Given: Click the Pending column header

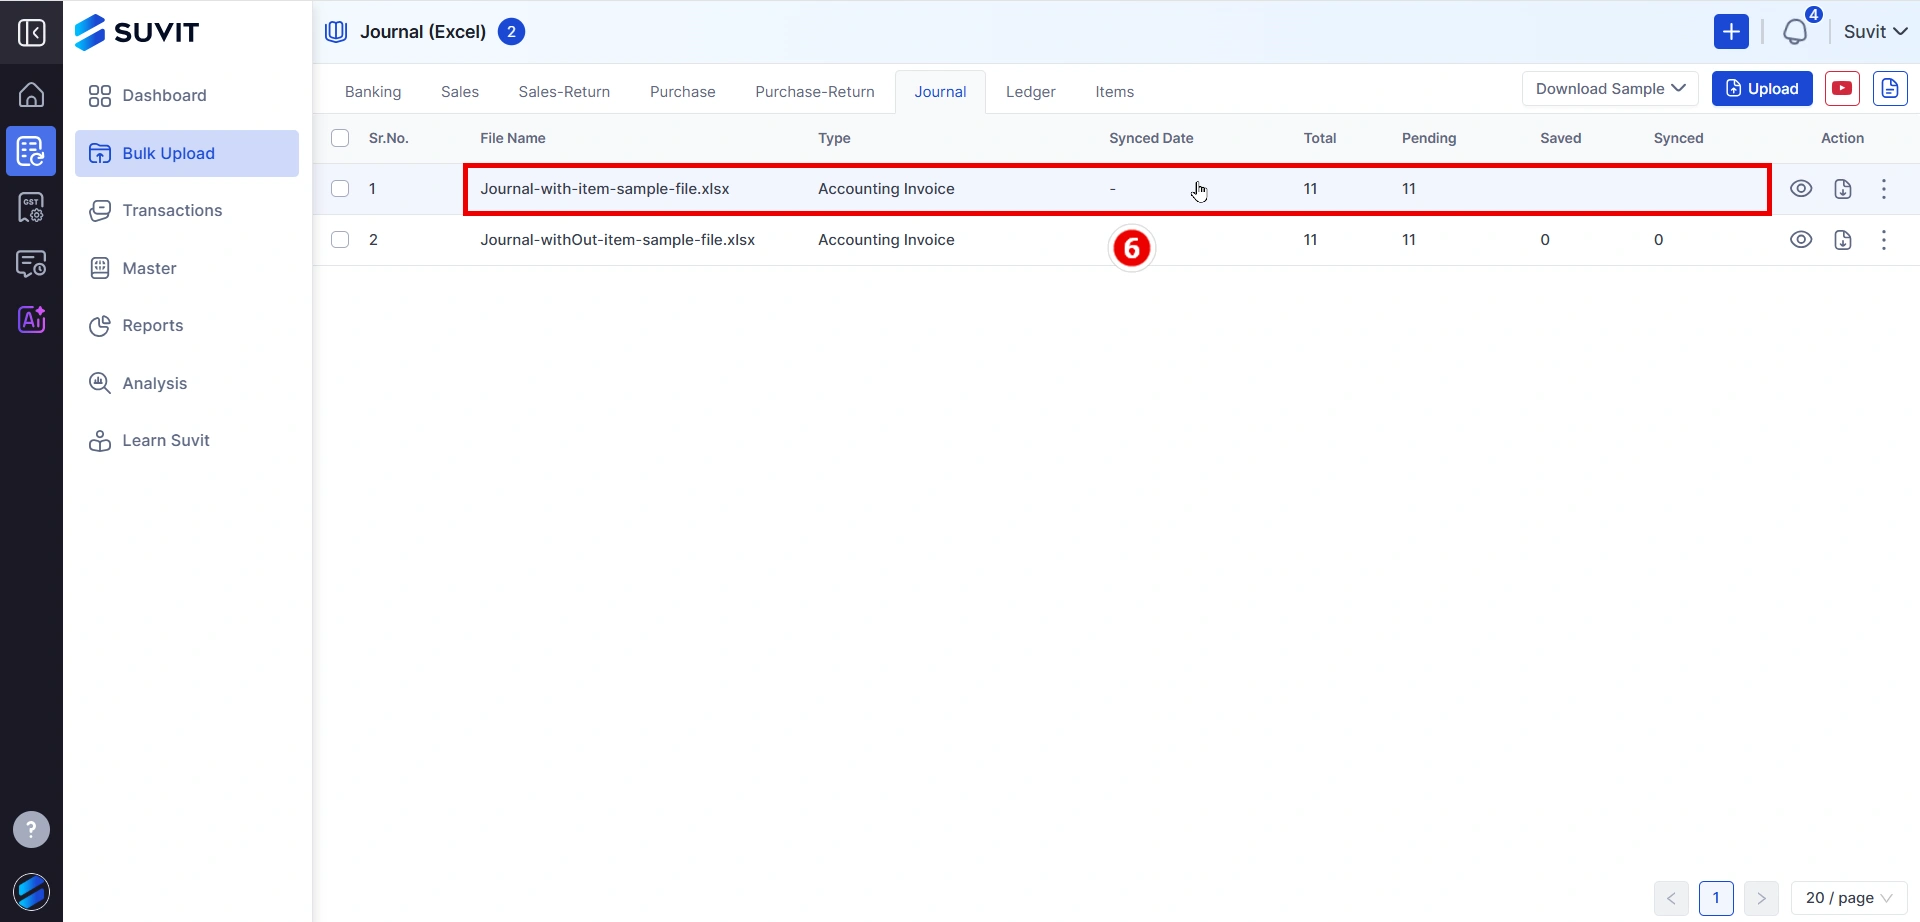Looking at the screenshot, I should tap(1429, 138).
